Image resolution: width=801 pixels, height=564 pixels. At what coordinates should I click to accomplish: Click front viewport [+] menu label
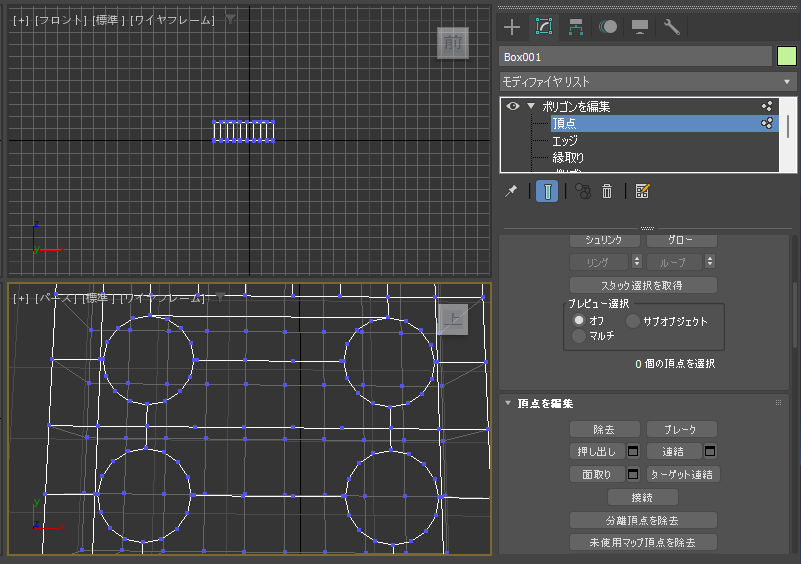pyautogui.click(x=21, y=20)
